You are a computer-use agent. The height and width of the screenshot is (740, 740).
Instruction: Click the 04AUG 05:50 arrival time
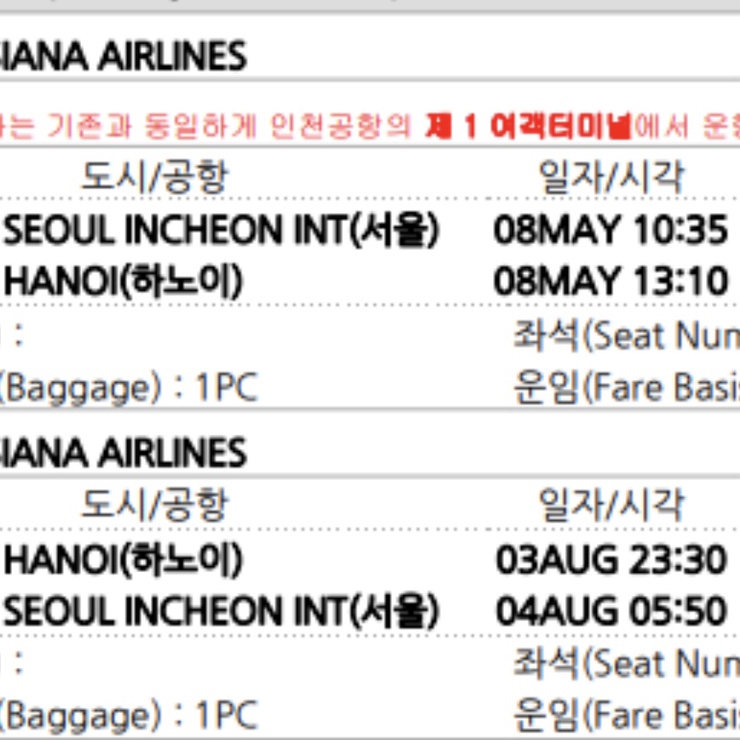[x=611, y=611]
